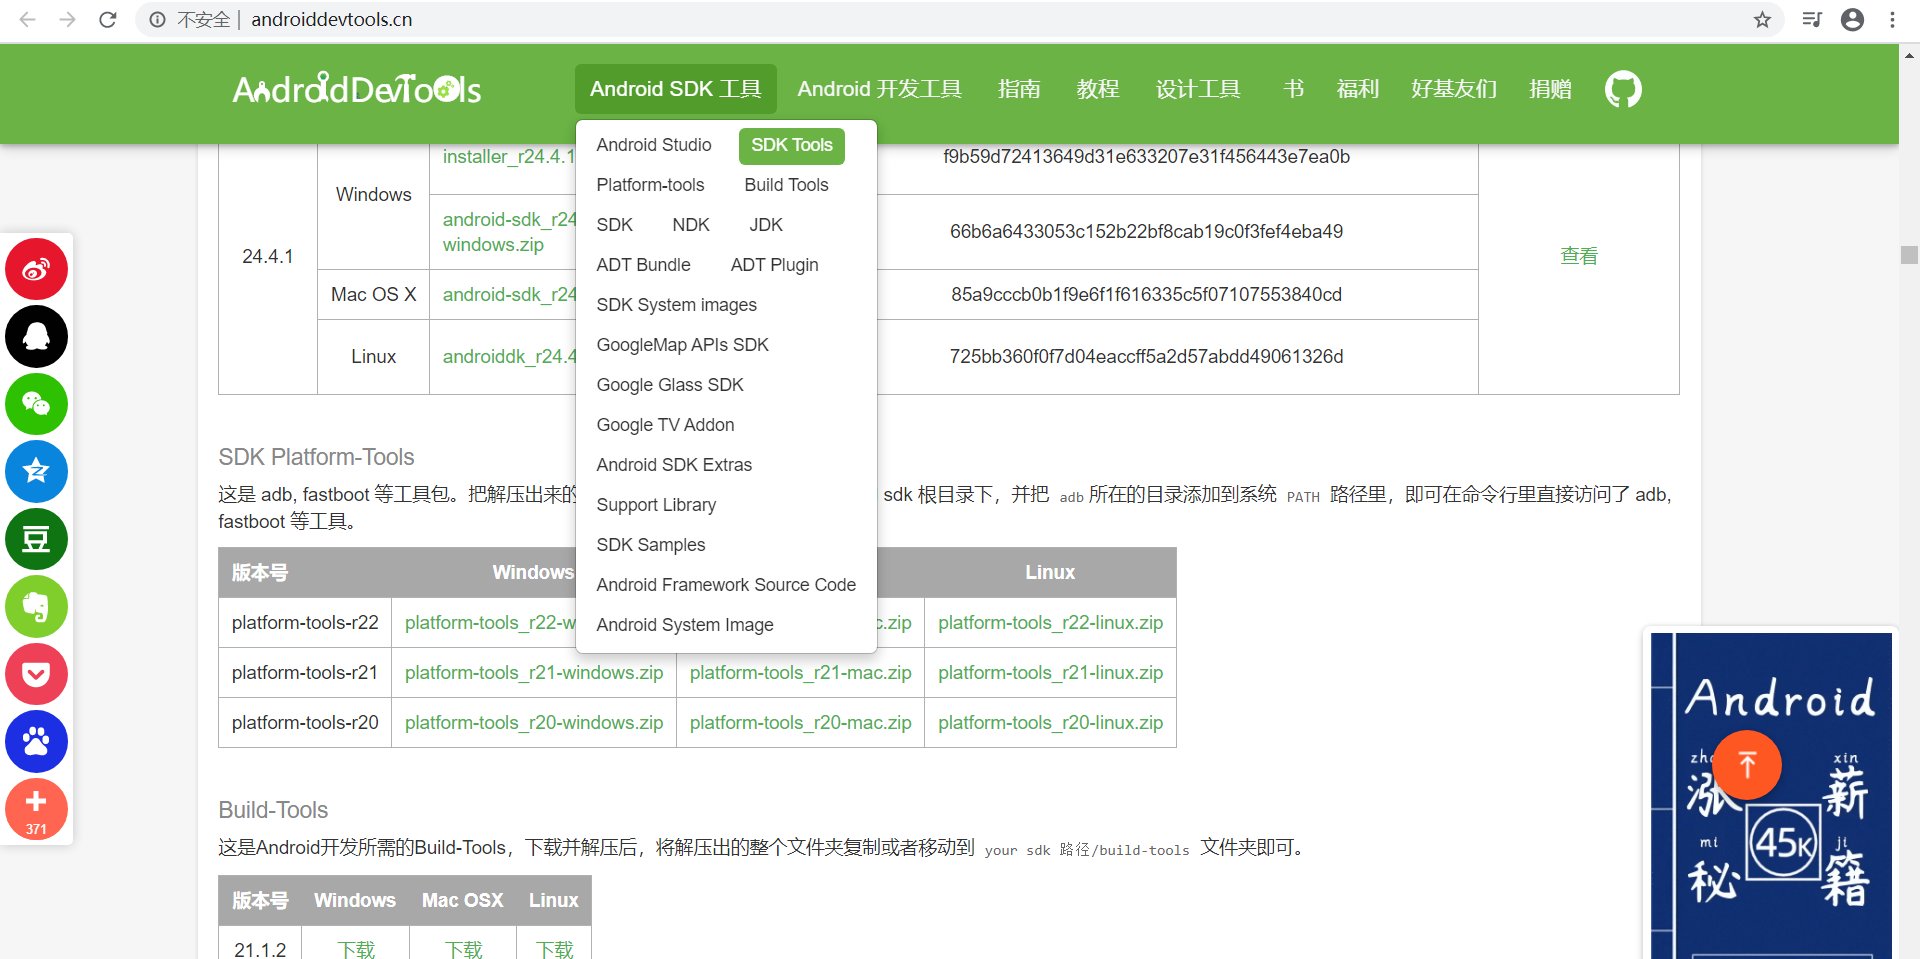Image resolution: width=1920 pixels, height=959 pixels.
Task: Bookmark the page with the star icon
Action: point(1763,19)
